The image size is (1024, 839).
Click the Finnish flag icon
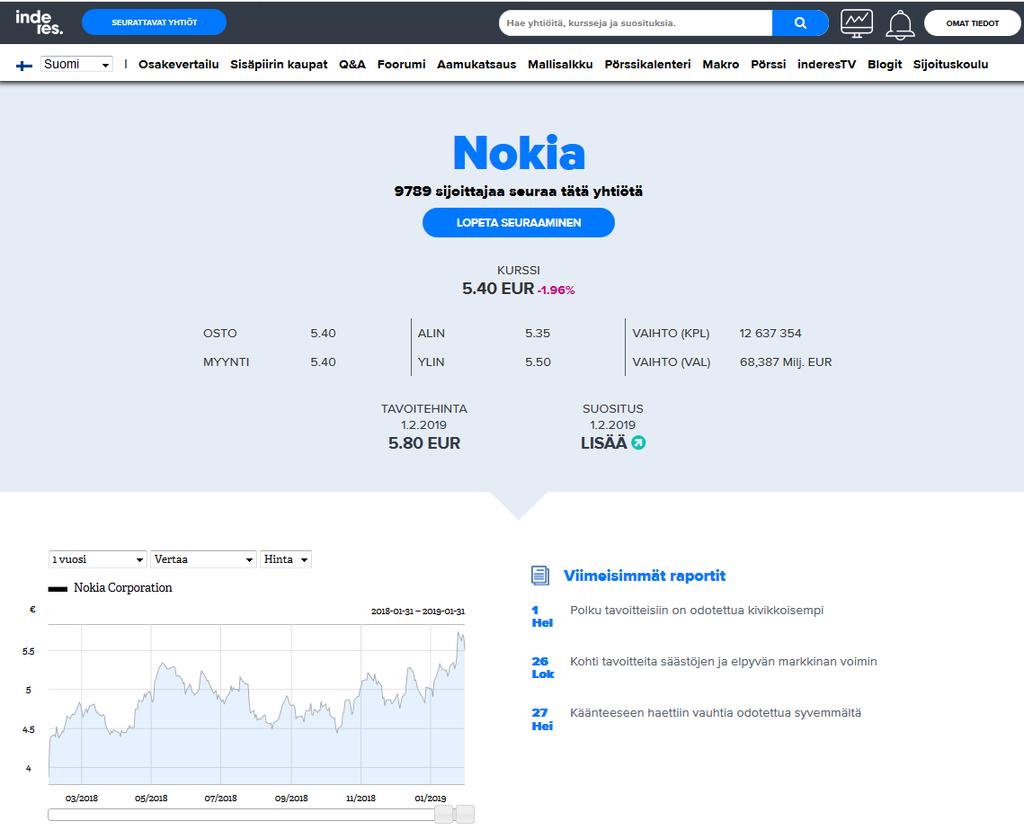pos(24,65)
